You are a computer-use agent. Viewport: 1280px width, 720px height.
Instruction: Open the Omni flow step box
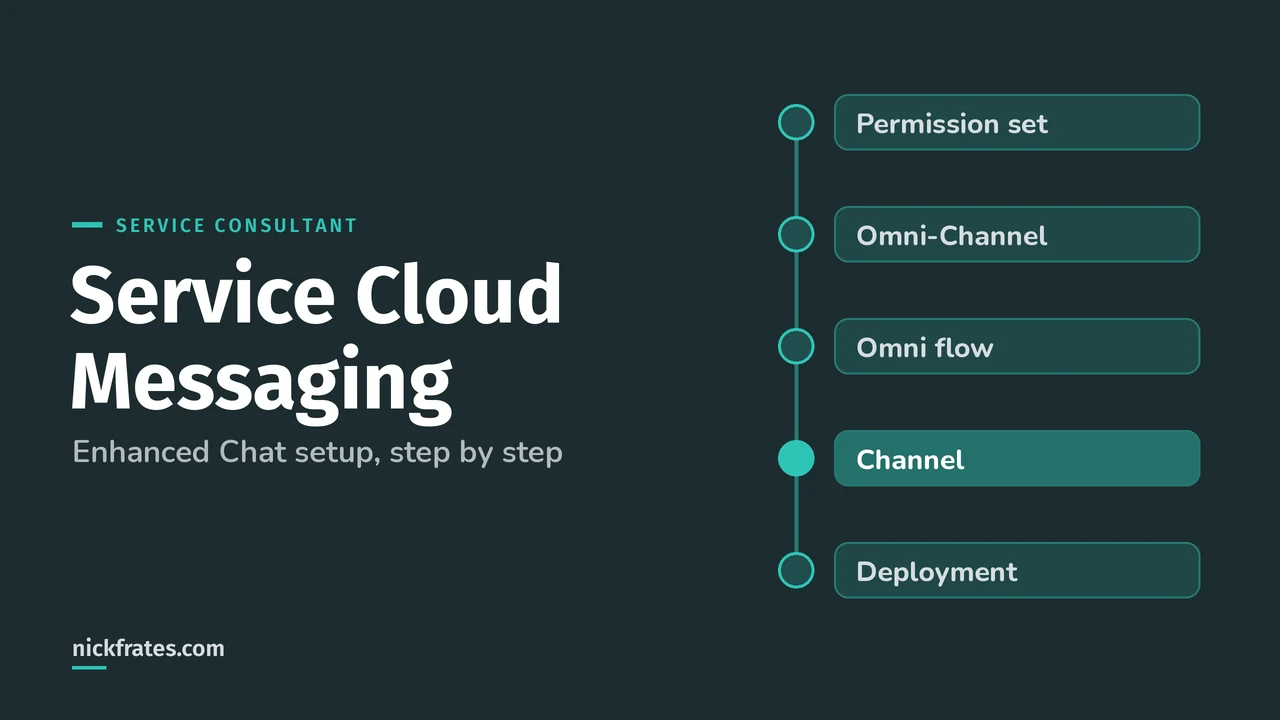pos(1017,346)
